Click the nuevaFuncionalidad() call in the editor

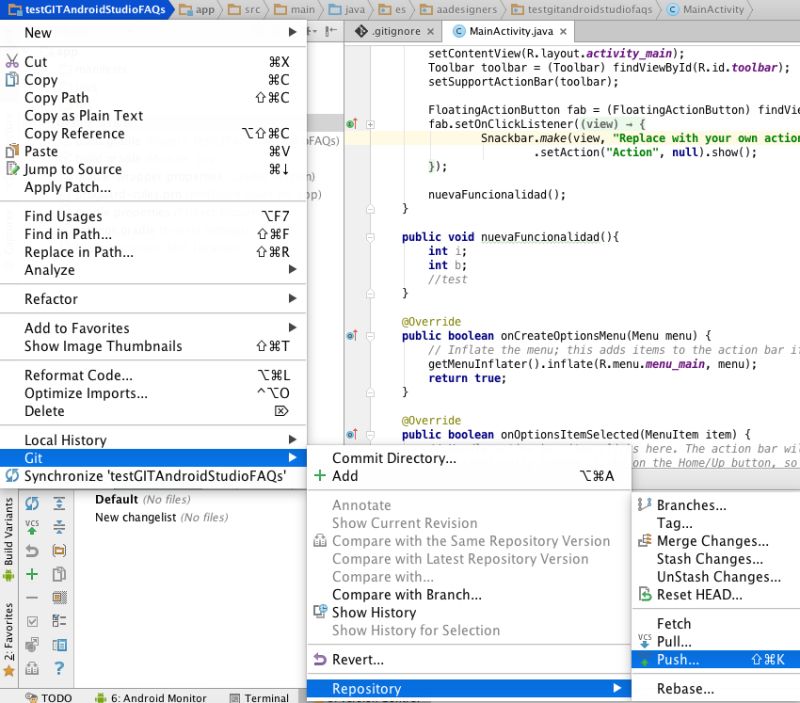[x=496, y=194]
